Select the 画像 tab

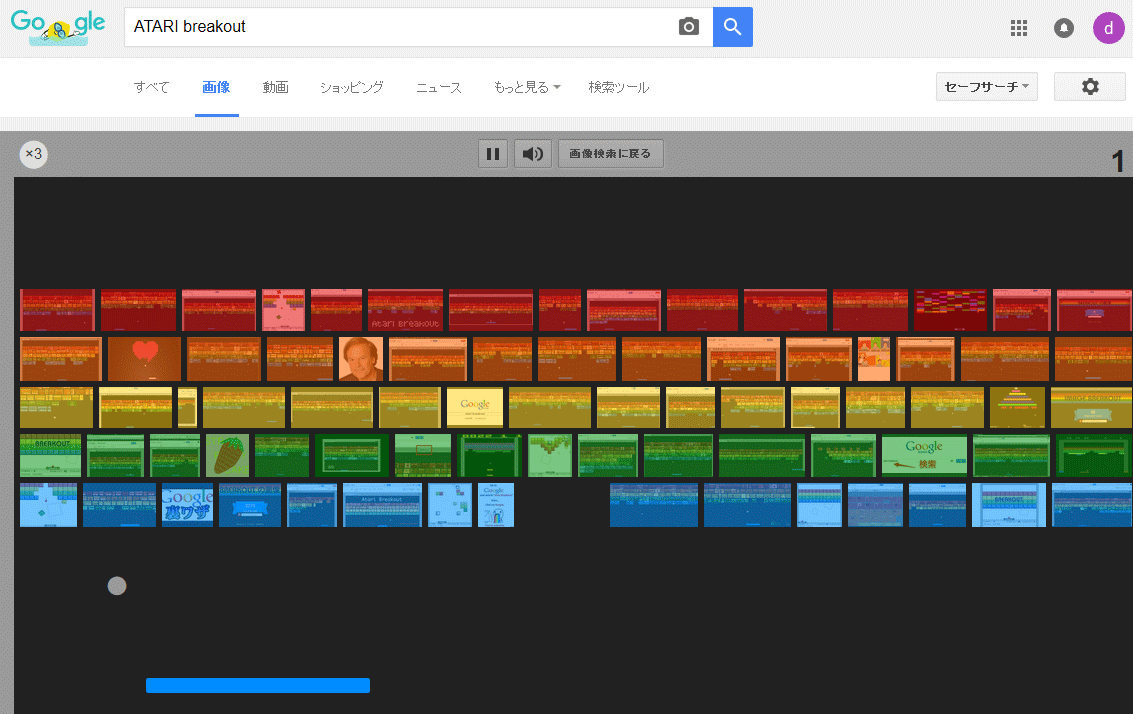(216, 87)
